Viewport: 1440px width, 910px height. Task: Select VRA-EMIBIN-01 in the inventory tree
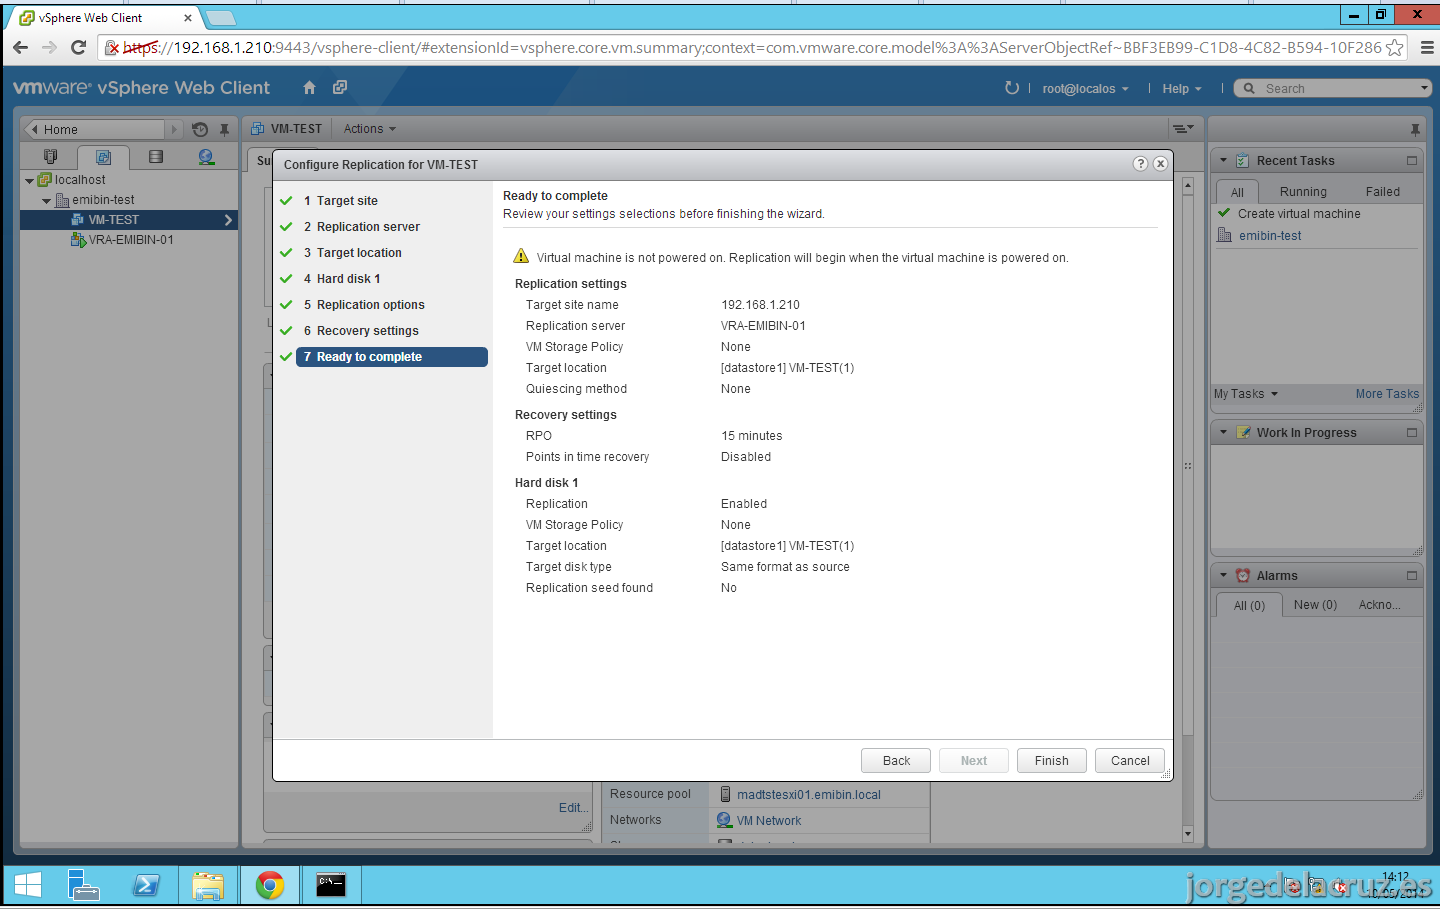coord(131,240)
